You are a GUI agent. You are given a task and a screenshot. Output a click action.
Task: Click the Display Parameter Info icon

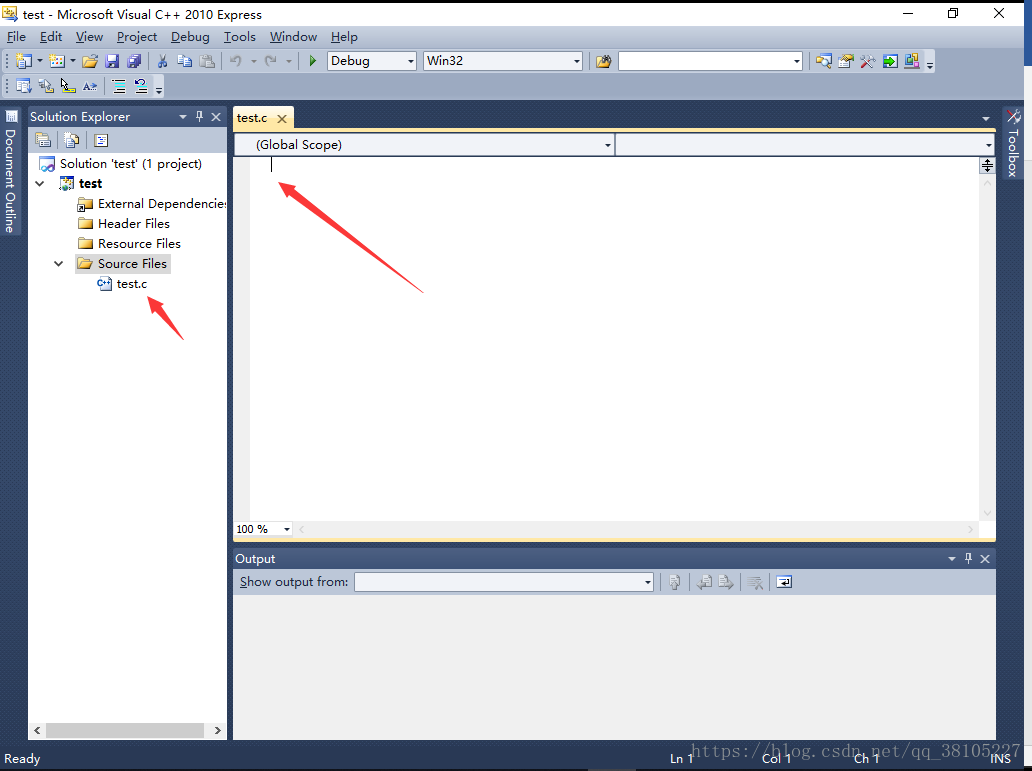pos(46,86)
